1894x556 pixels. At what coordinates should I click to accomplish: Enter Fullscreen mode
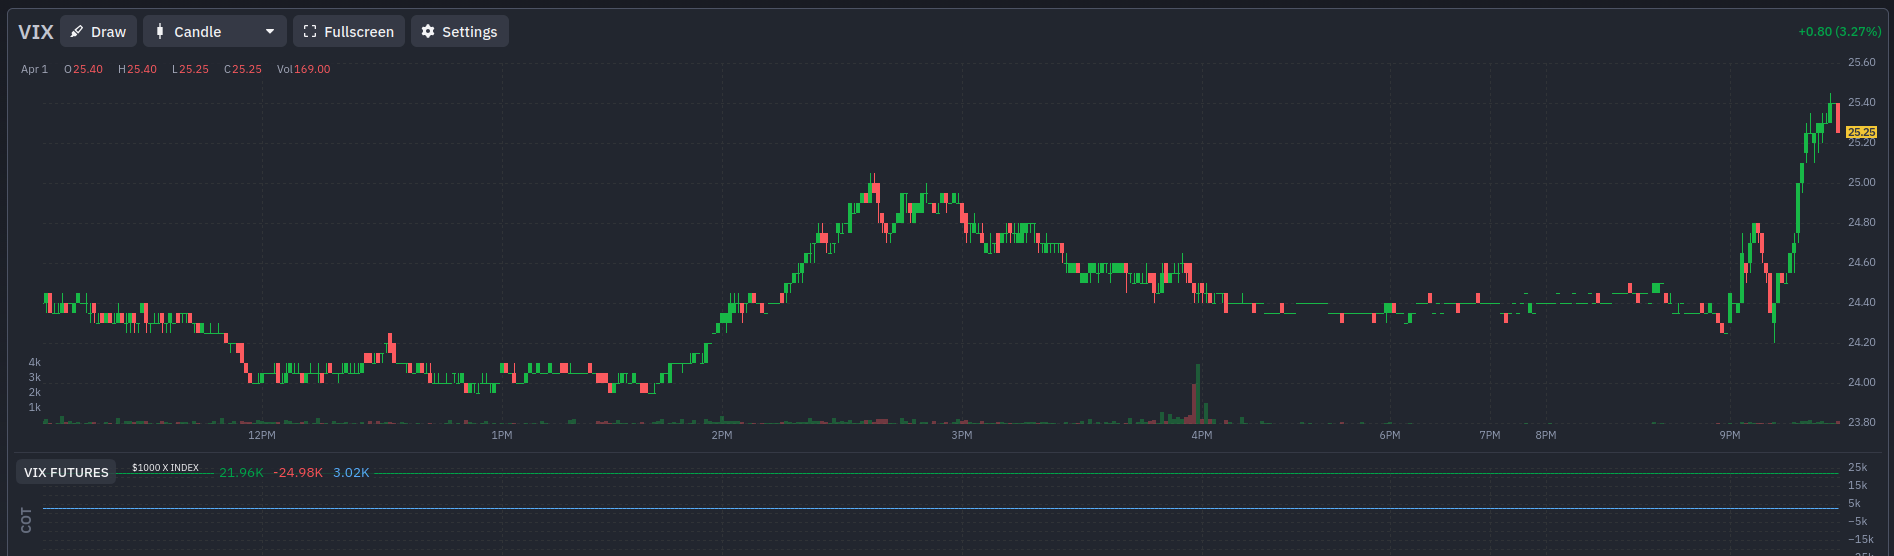click(348, 31)
